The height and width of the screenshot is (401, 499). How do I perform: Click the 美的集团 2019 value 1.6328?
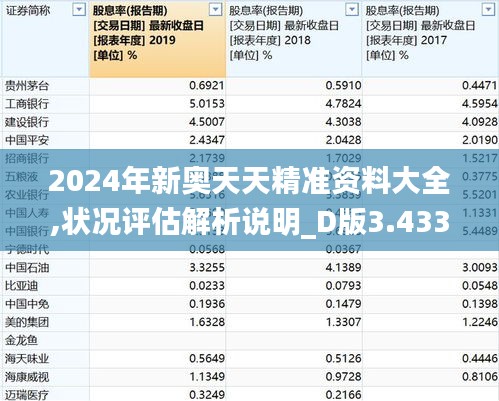pos(207,322)
